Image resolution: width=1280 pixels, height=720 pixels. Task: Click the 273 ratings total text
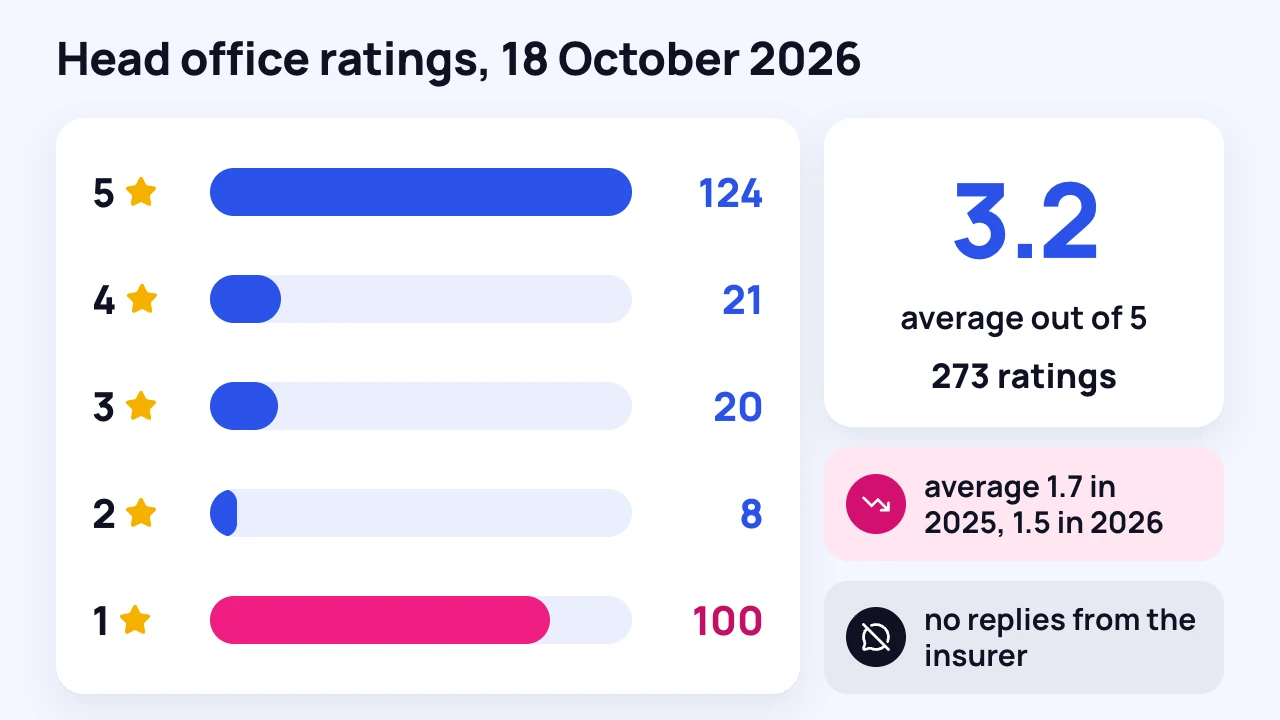point(1024,376)
